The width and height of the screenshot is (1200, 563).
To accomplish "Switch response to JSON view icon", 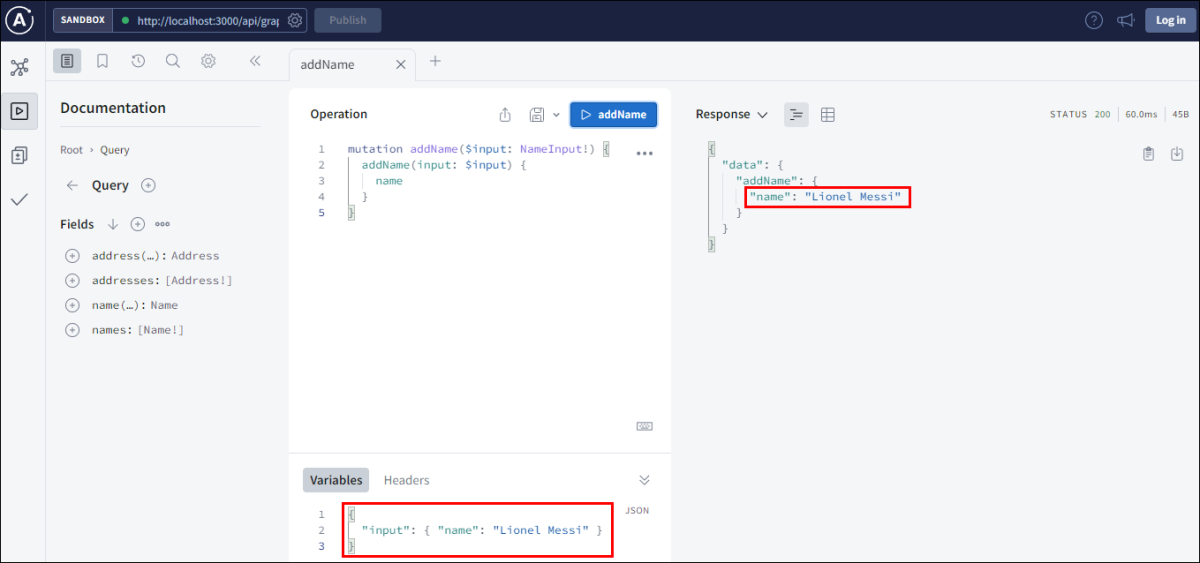I will pos(796,114).
